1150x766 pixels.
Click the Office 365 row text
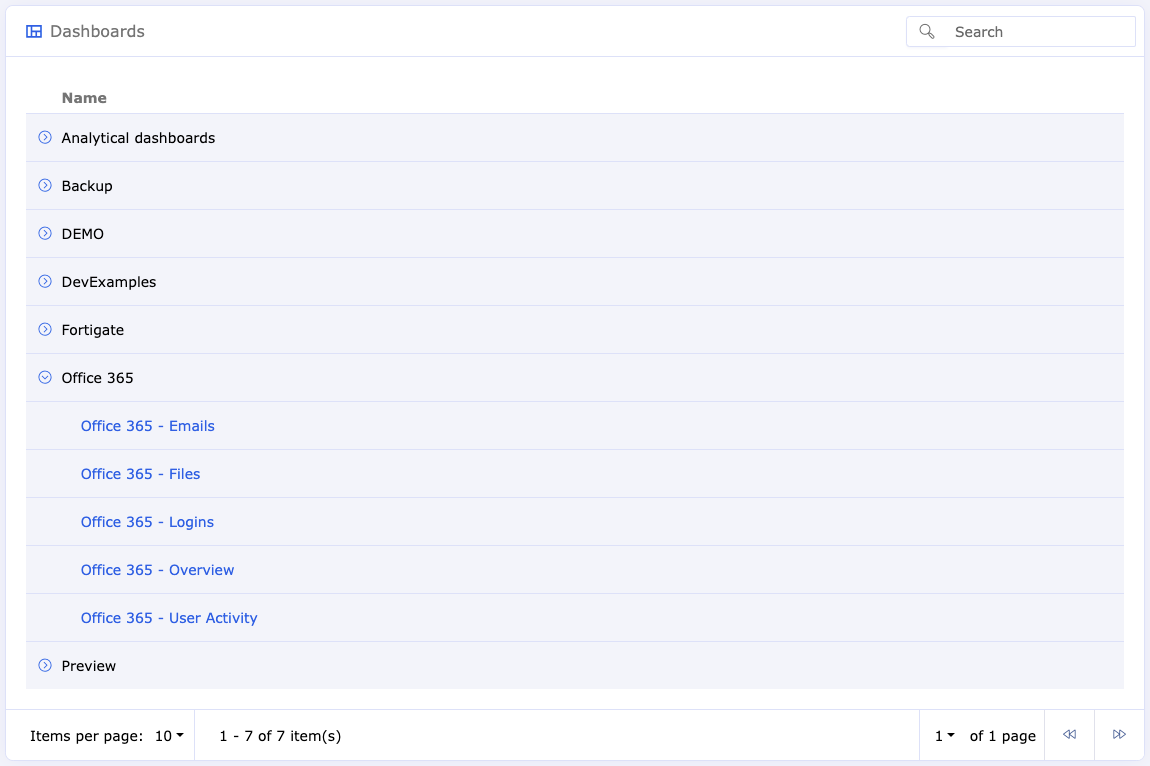98,378
